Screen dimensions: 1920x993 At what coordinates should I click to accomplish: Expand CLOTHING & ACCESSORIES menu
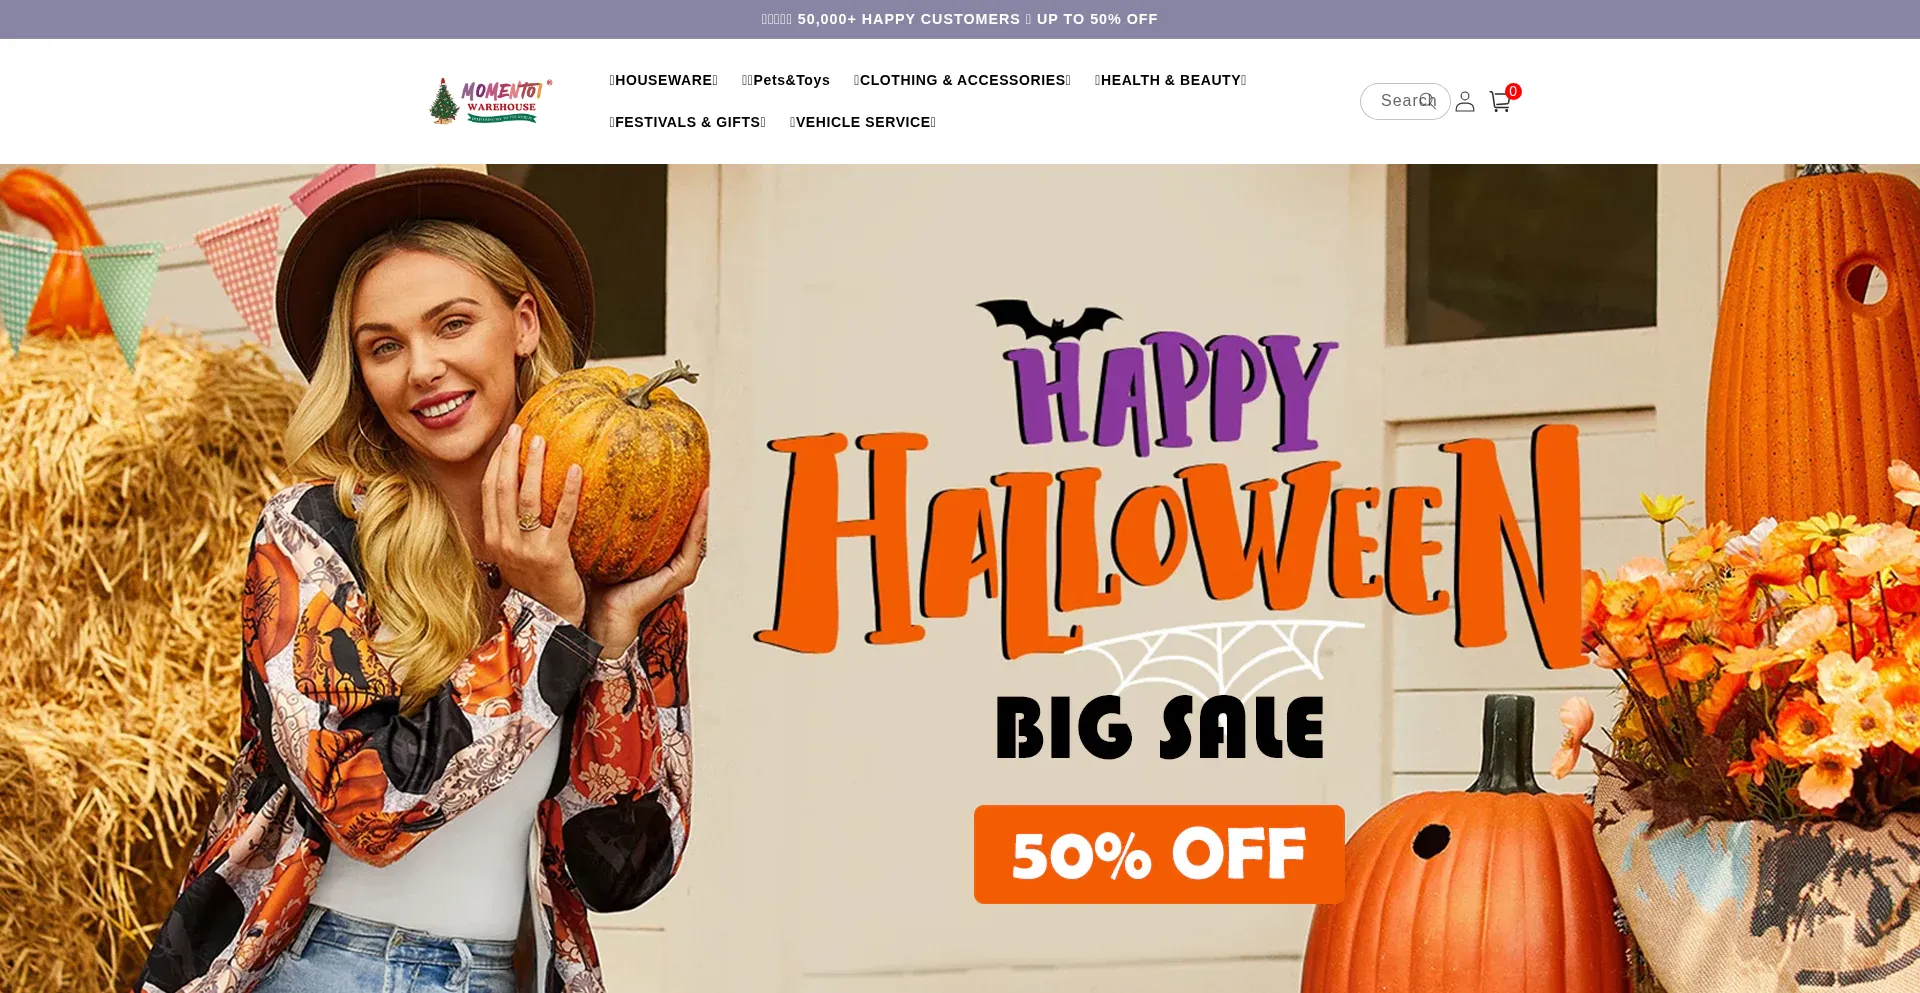(962, 80)
